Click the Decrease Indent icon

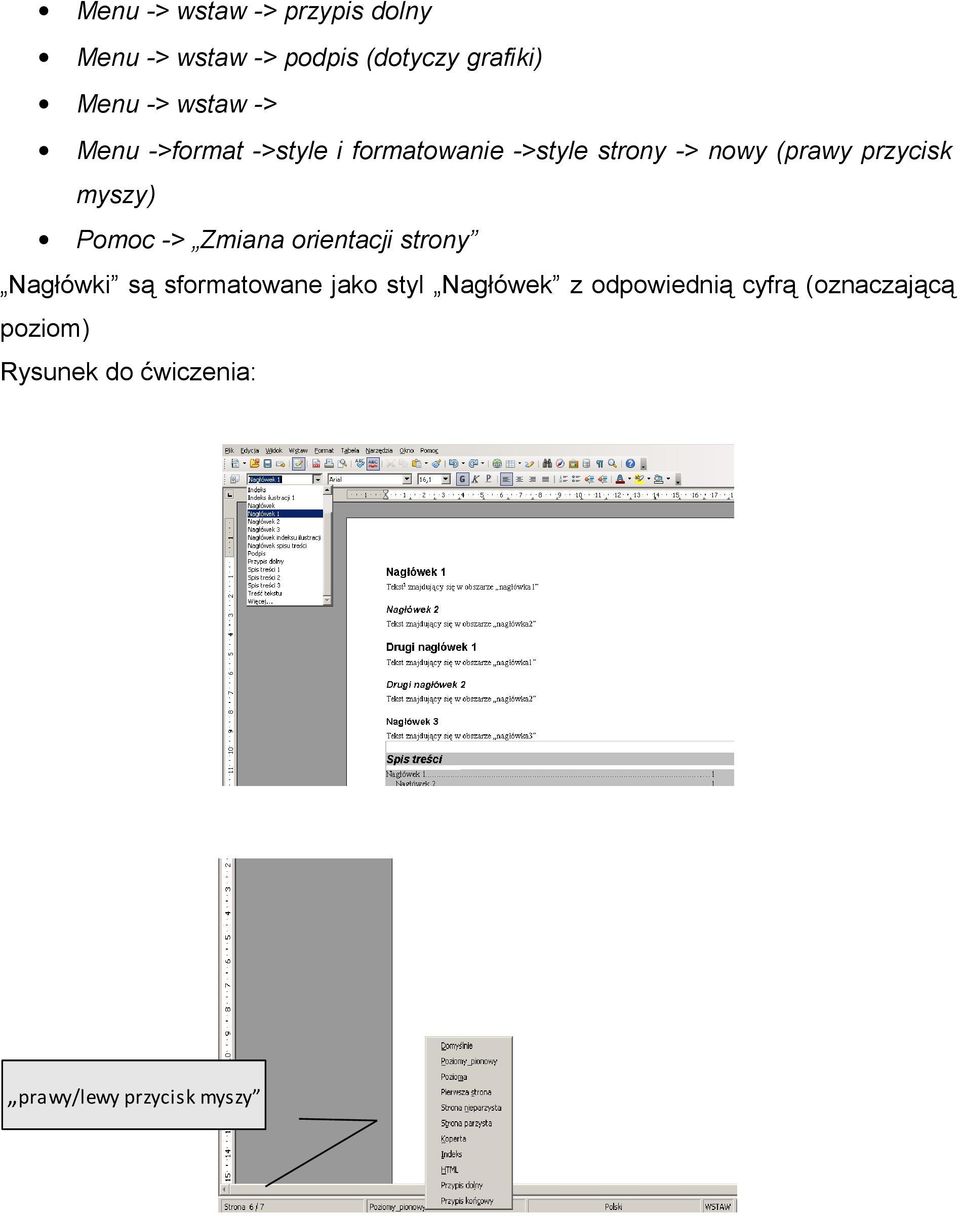(x=589, y=480)
